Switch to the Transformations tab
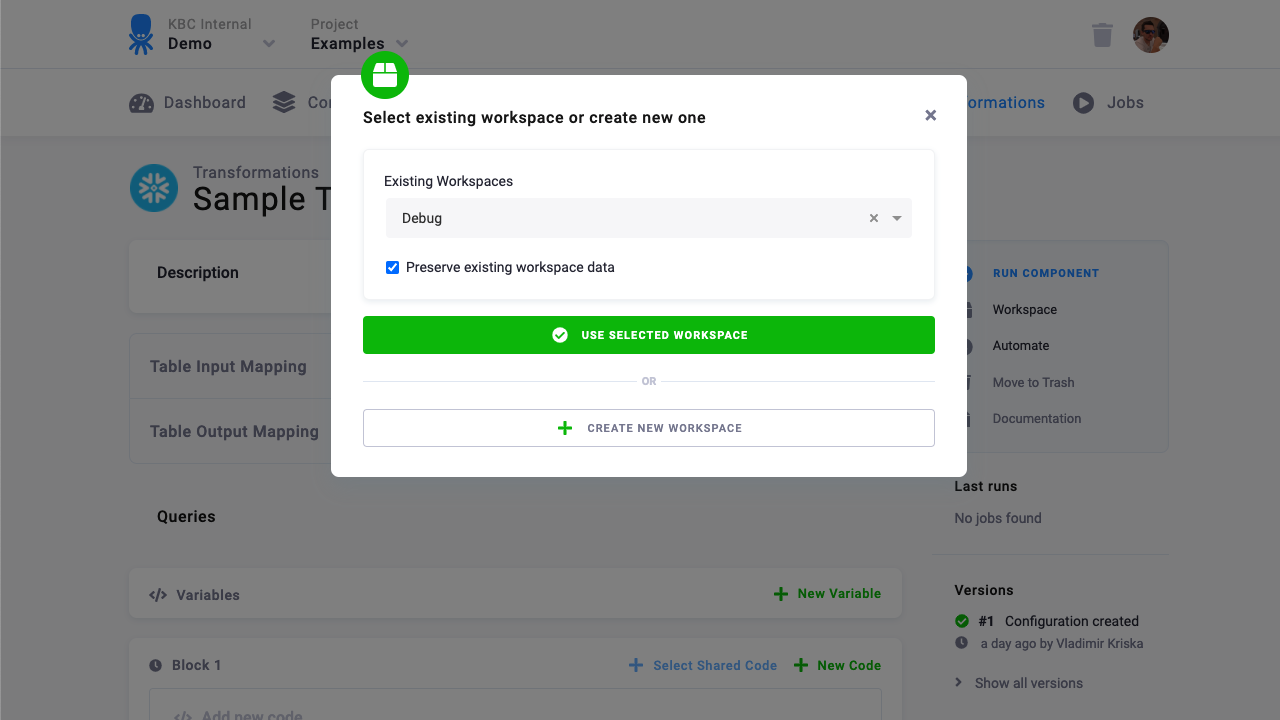Viewport: 1280px width, 720px height. (x=1000, y=102)
